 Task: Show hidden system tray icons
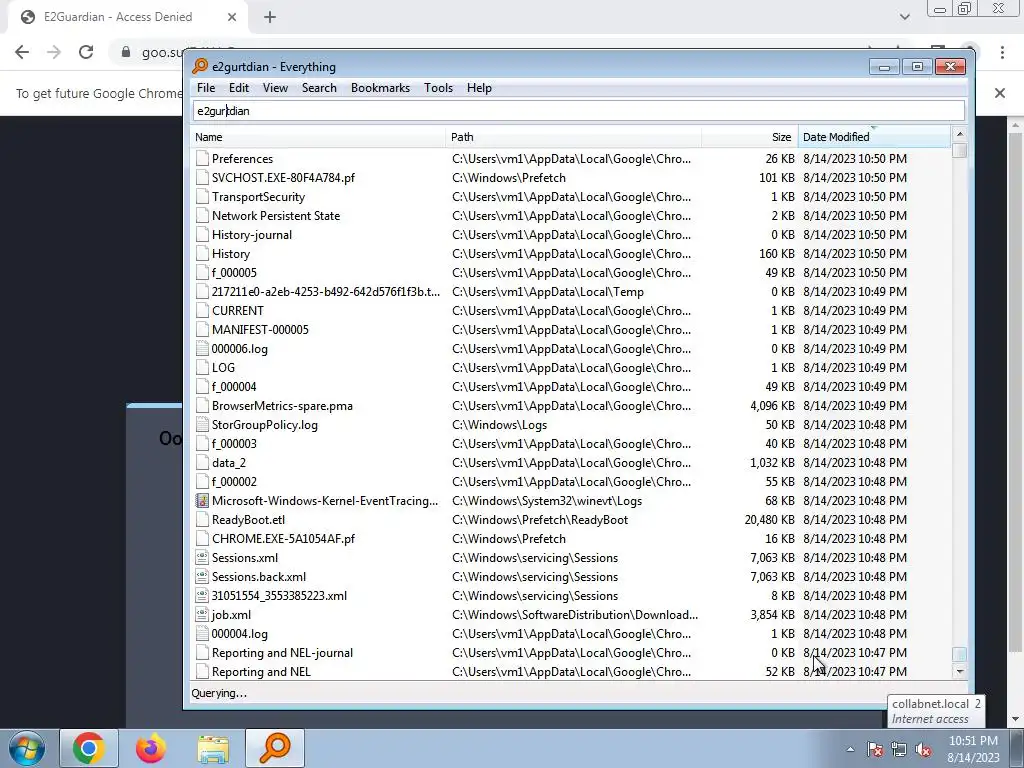coord(850,749)
